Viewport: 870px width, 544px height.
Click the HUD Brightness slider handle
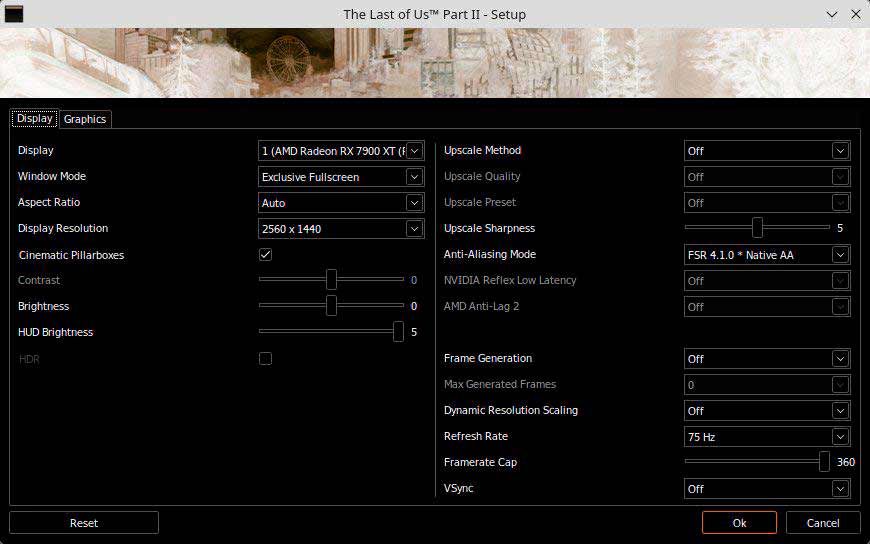click(398, 332)
